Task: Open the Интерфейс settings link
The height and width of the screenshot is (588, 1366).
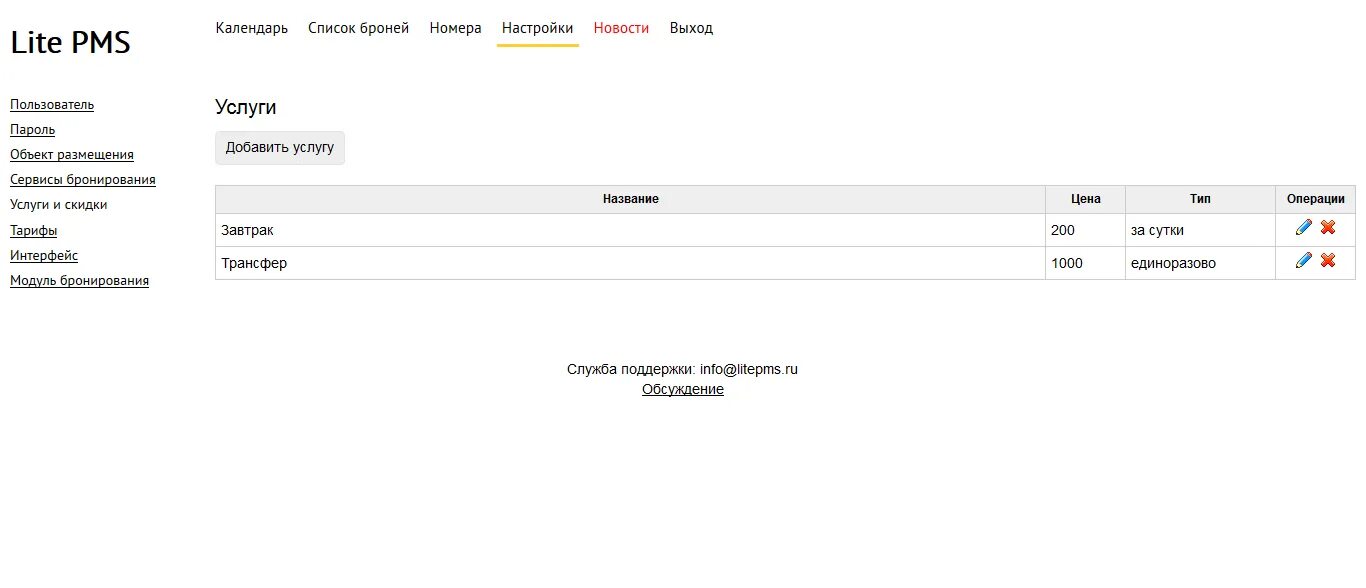Action: click(x=44, y=255)
